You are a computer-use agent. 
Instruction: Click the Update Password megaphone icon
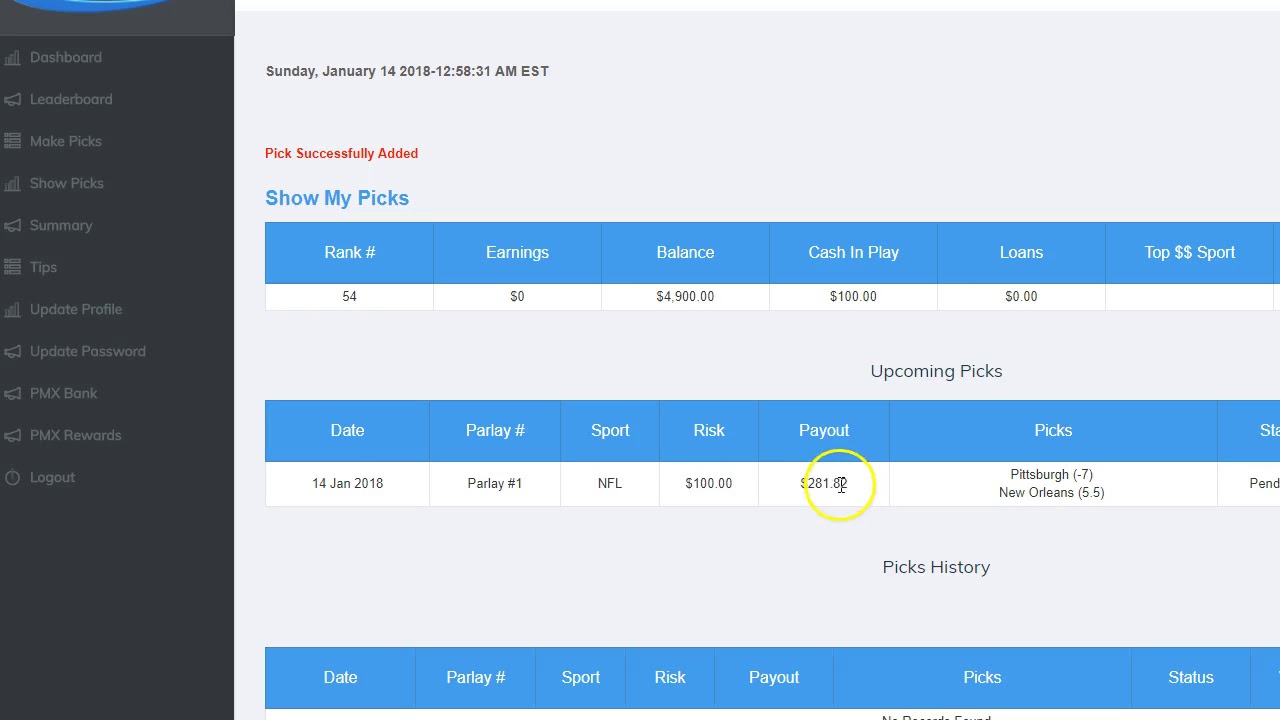12,352
